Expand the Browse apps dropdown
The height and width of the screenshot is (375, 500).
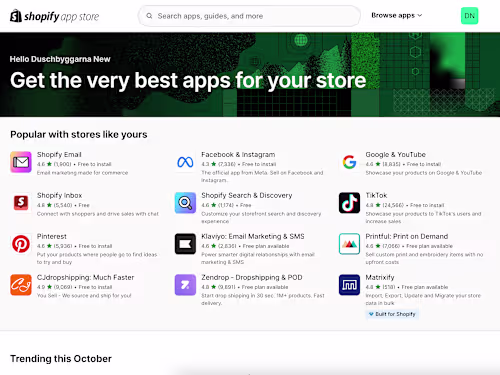point(397,16)
